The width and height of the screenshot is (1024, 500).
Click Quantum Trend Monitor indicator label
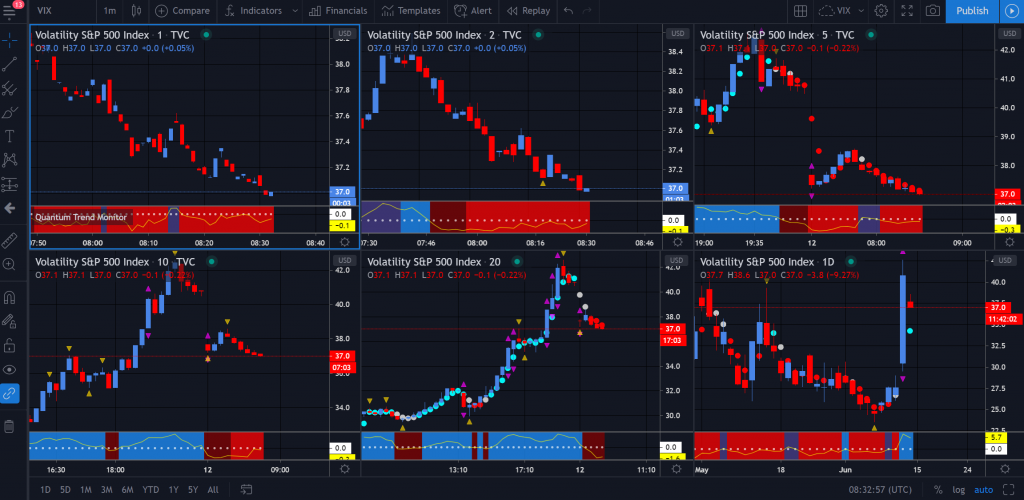click(x=81, y=217)
